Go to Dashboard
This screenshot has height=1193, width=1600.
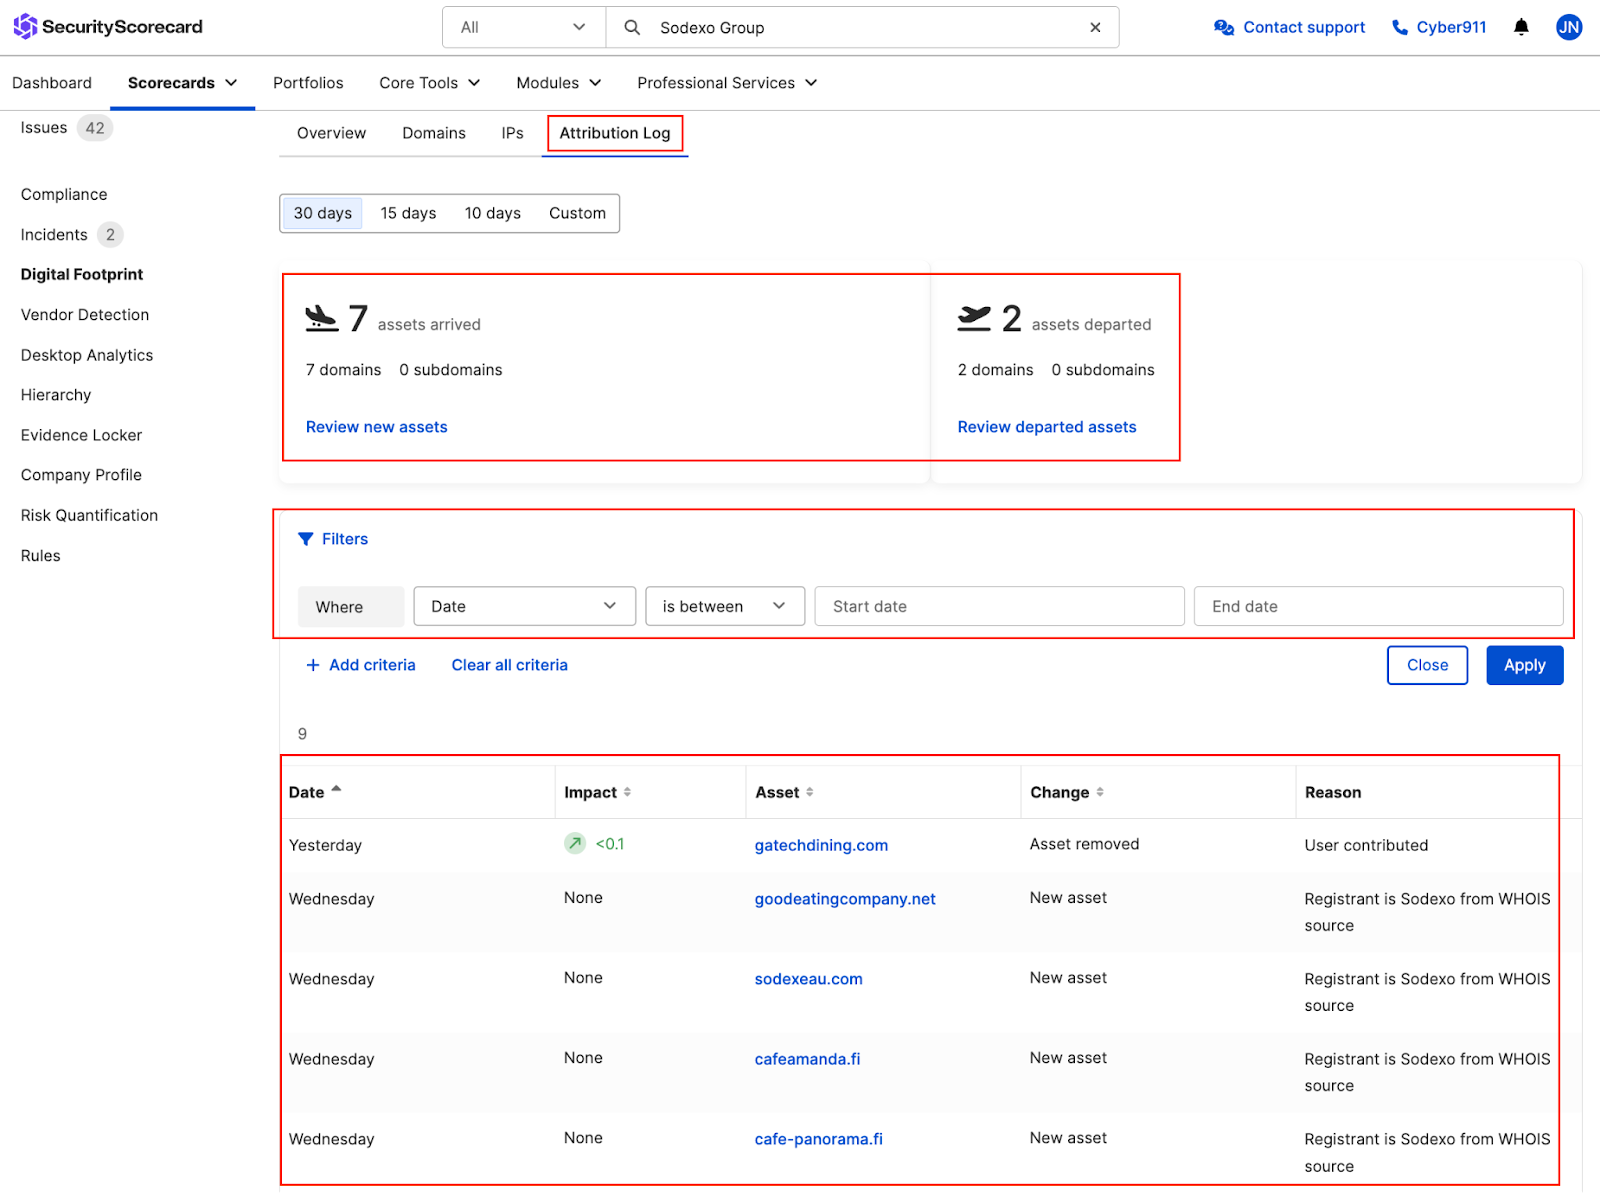pos(52,83)
